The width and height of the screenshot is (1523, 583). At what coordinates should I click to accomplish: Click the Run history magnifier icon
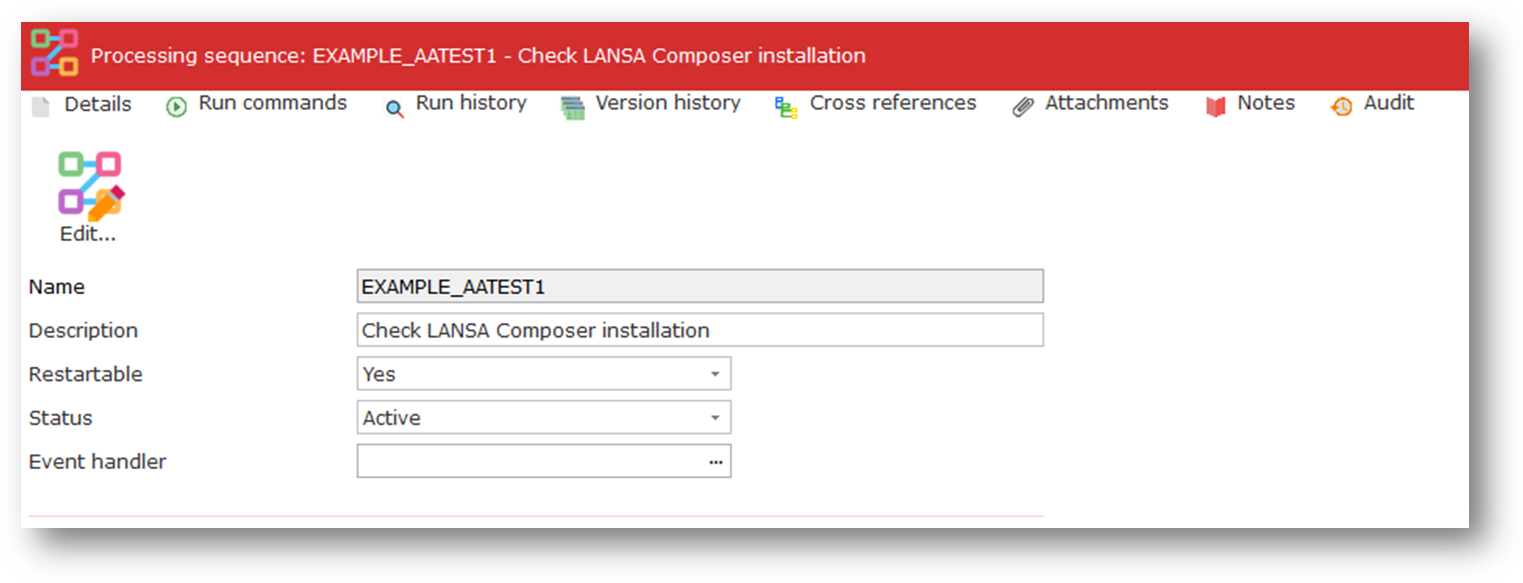point(395,108)
